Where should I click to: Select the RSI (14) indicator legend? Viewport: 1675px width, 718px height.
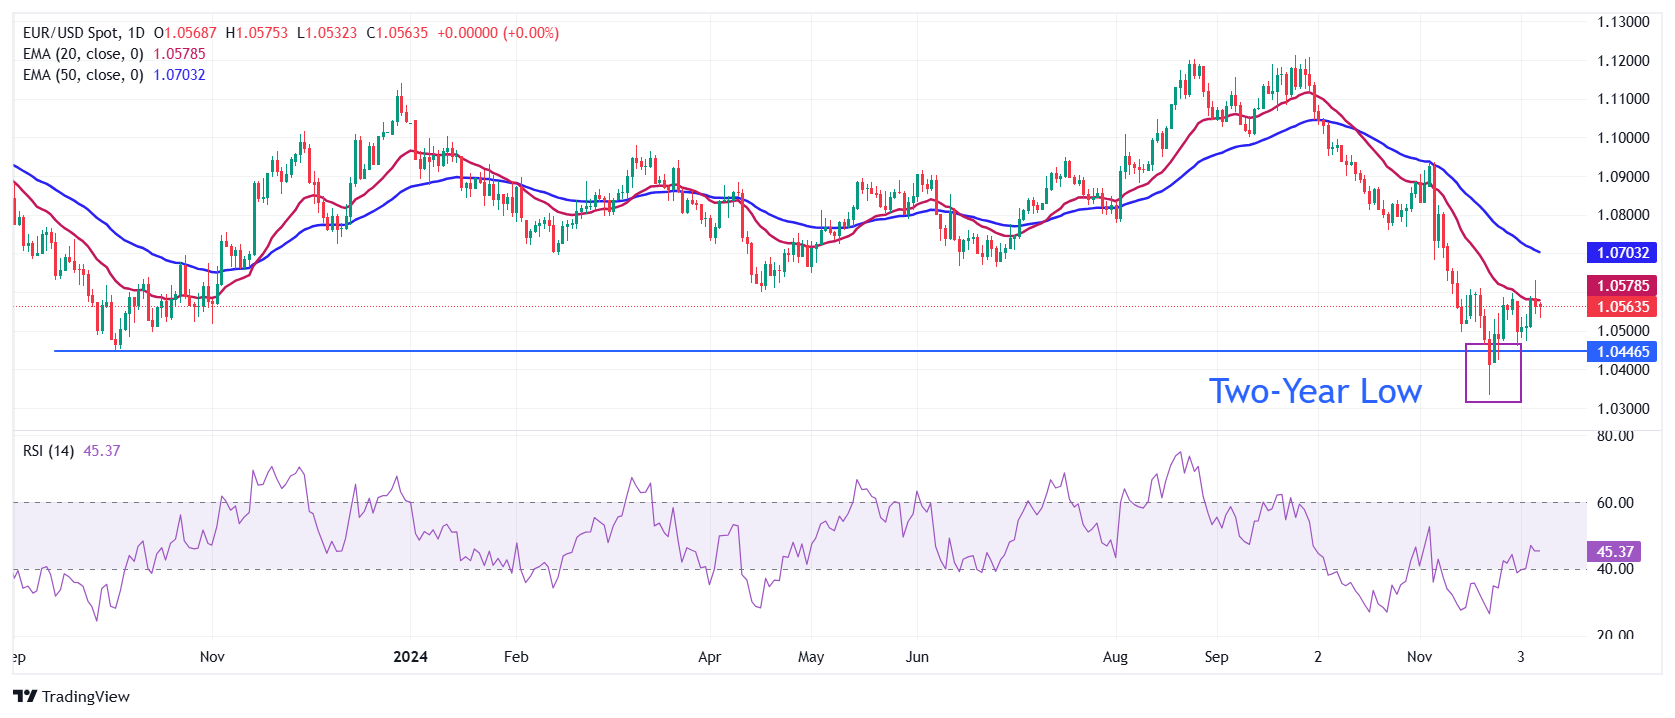[48, 451]
